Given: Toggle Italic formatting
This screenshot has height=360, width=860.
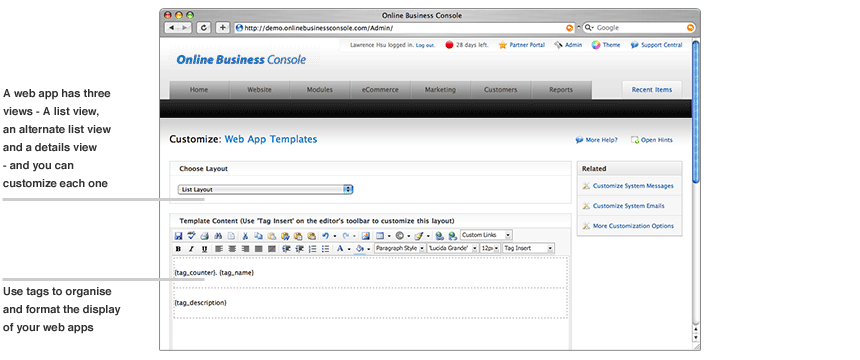Looking at the screenshot, I should (x=192, y=249).
